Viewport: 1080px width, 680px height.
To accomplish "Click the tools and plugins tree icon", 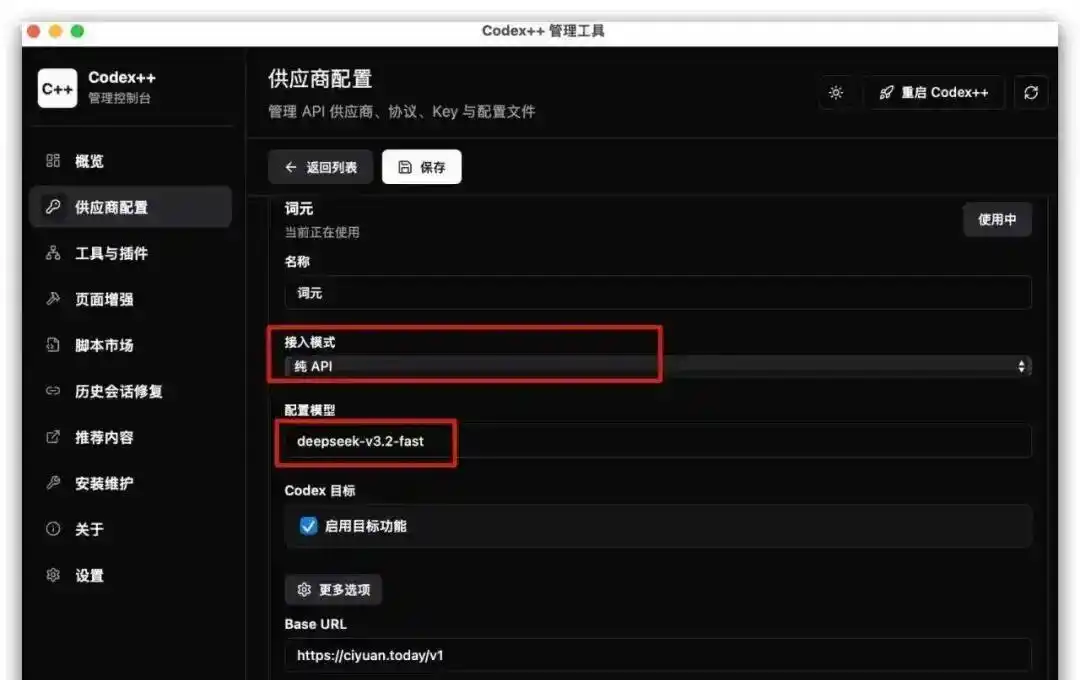I will coord(53,253).
